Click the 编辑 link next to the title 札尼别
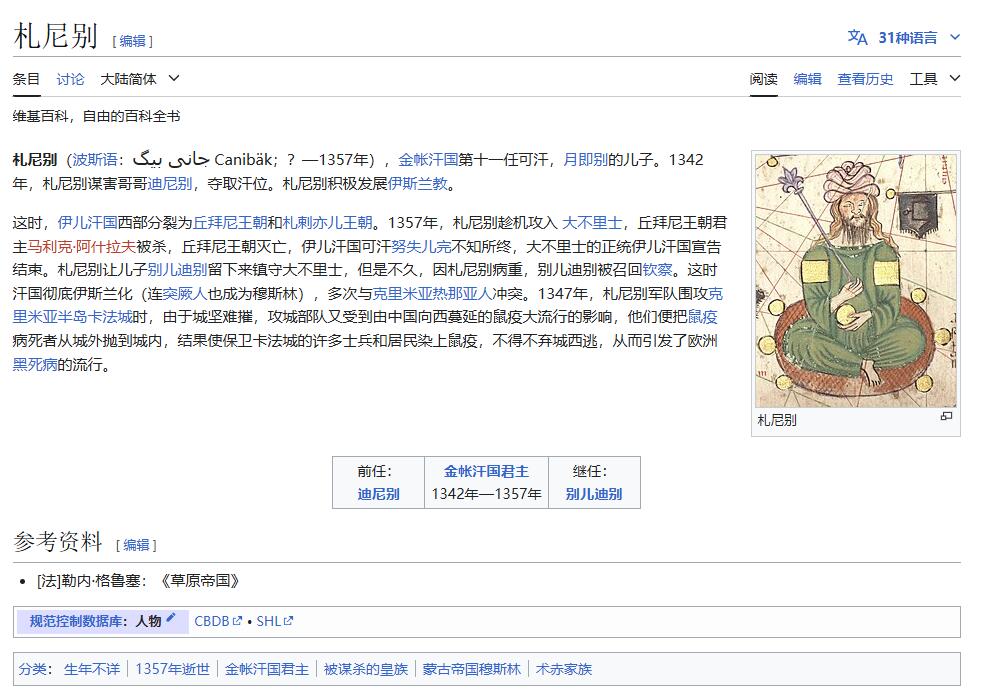The height and width of the screenshot is (695, 988). [x=132, y=41]
